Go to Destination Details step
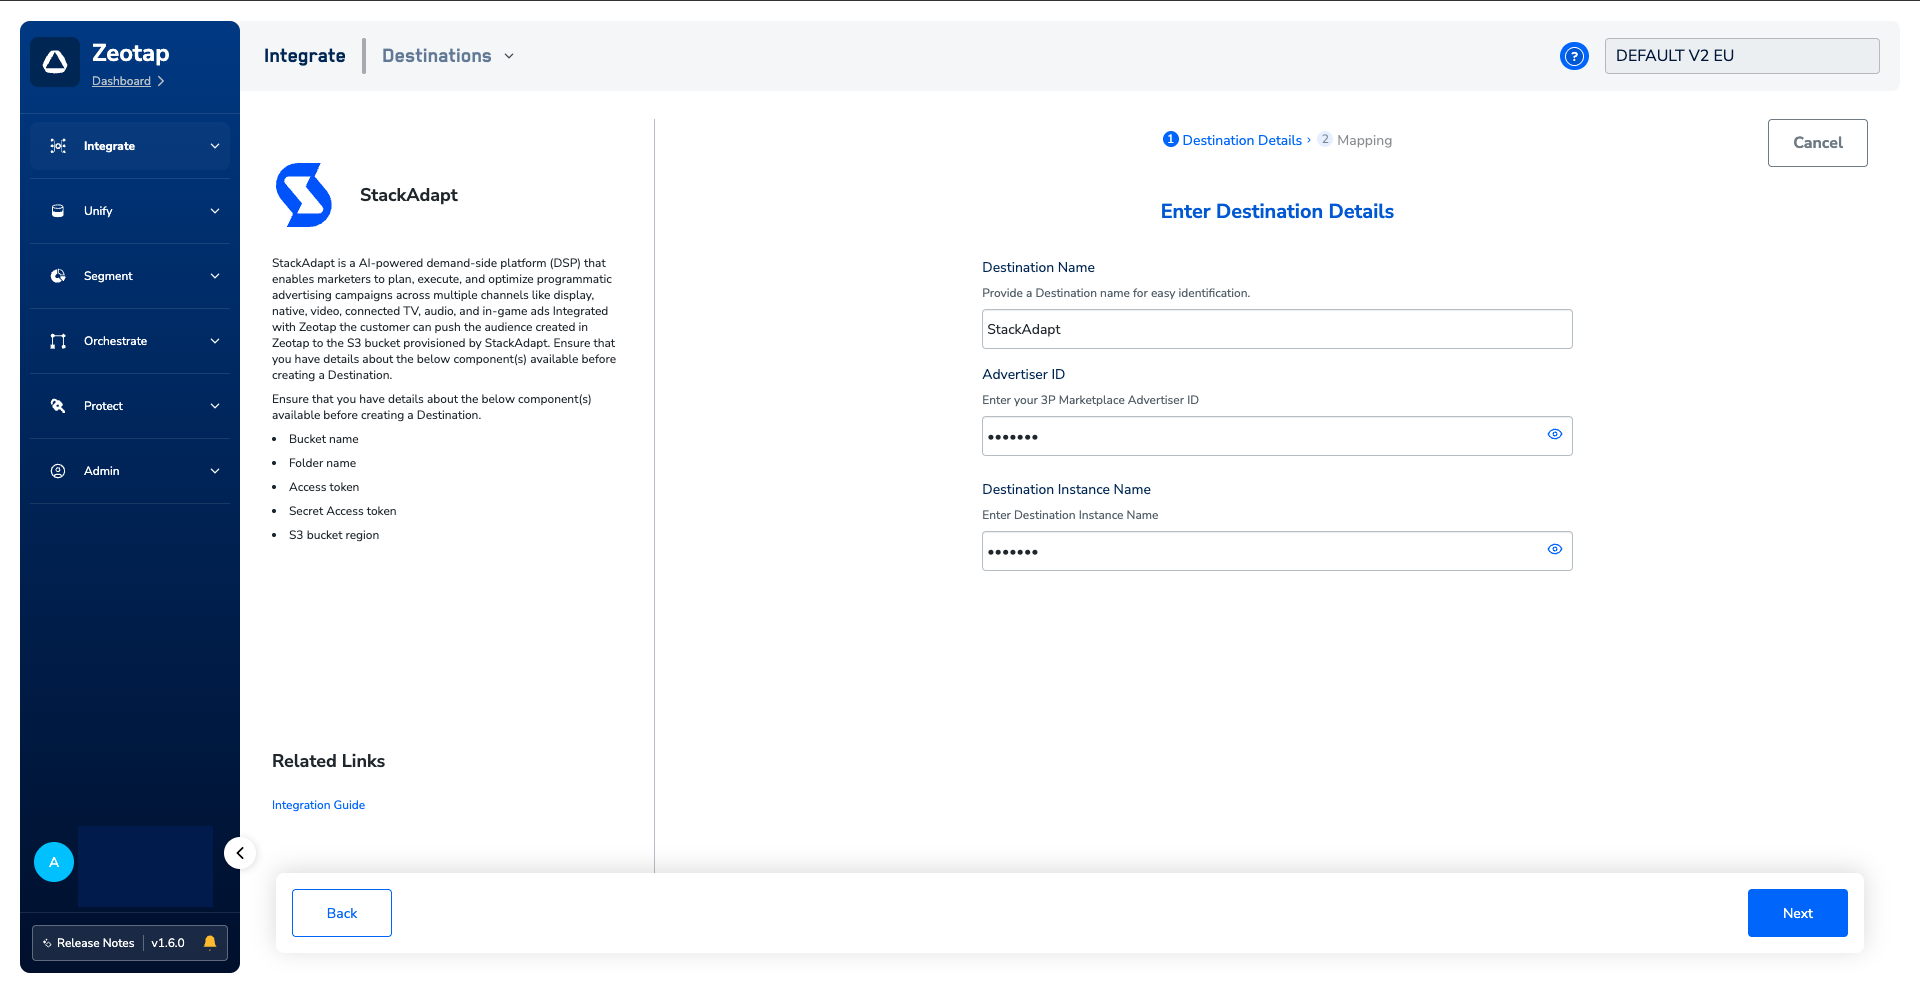The width and height of the screenshot is (1920, 993). 1233,140
